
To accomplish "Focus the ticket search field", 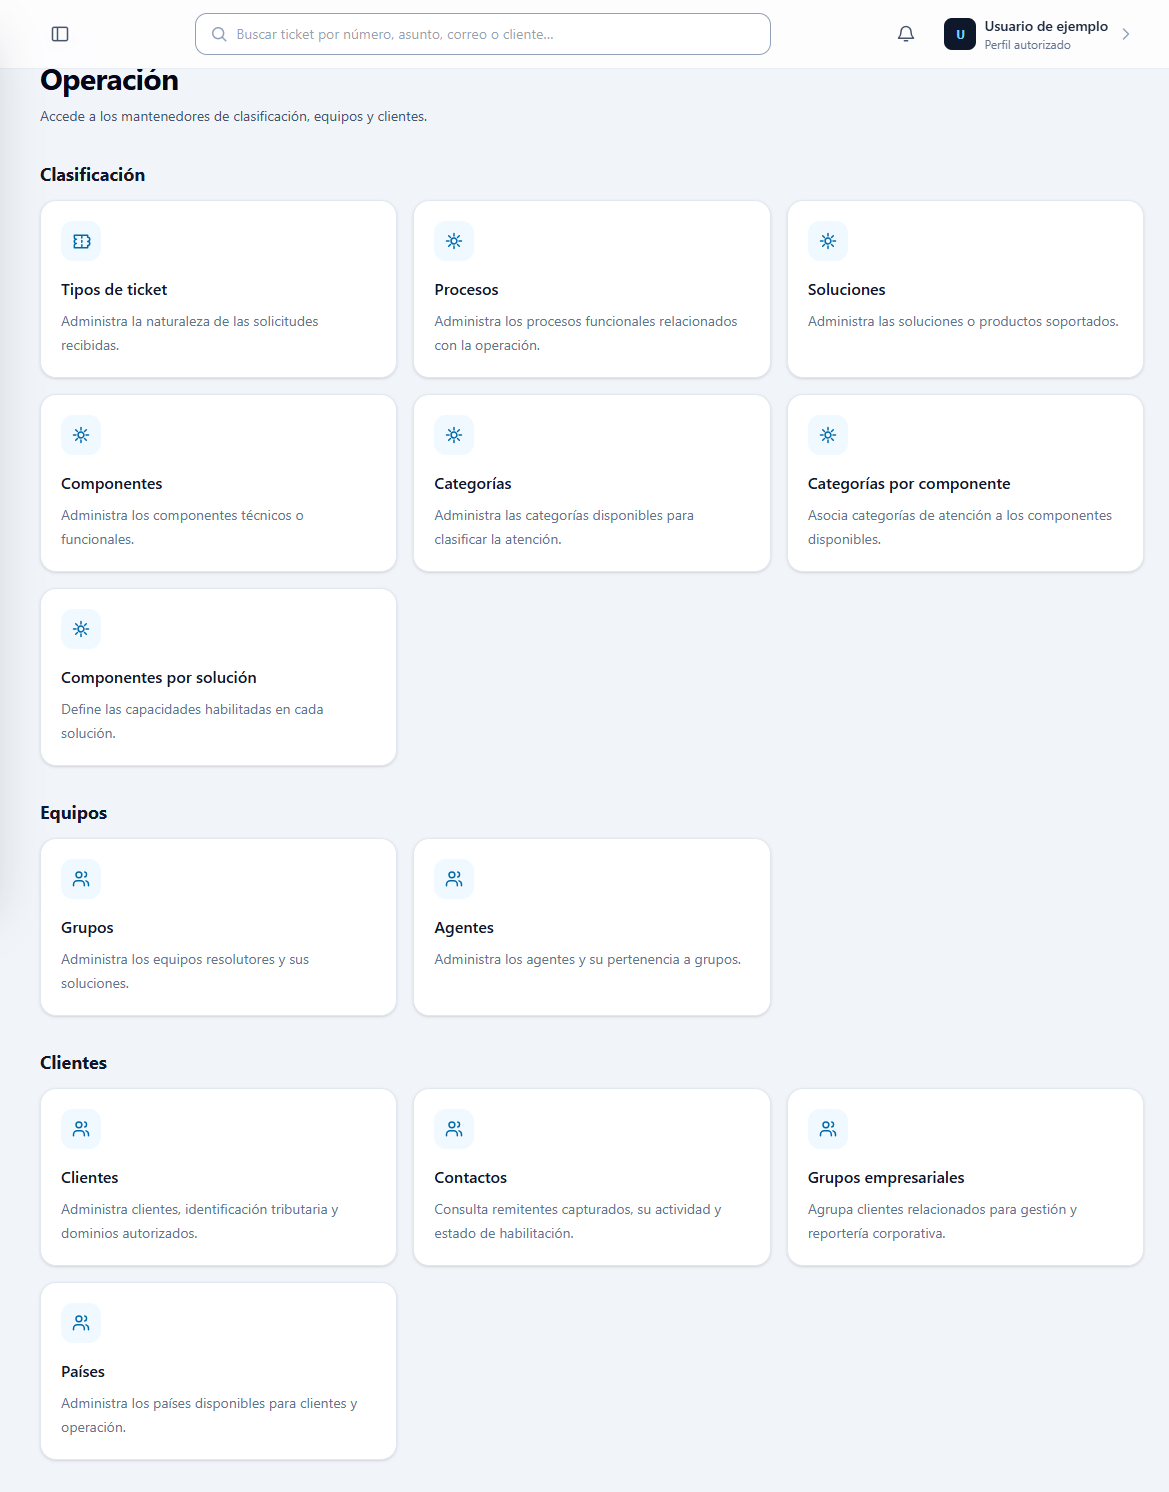I will click(483, 34).
